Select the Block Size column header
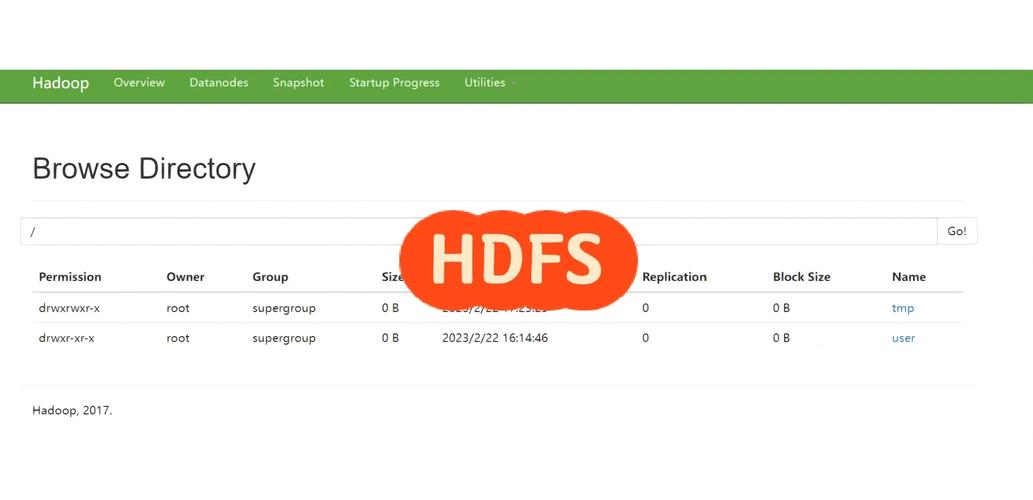This screenshot has width=1033, height=500. [x=801, y=277]
